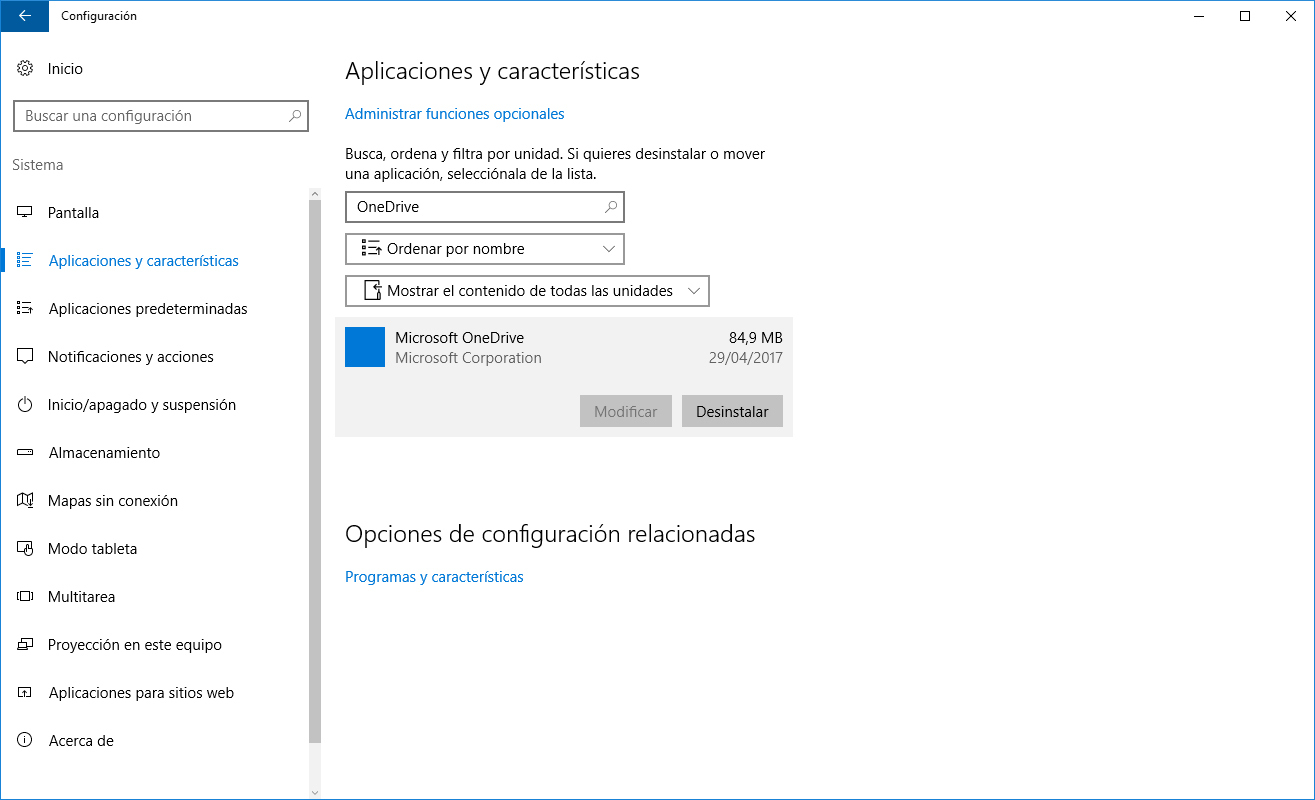Viewport: 1315px width, 800px height.
Task: Click the blue Microsoft OneDrive app icon
Action: tap(365, 347)
